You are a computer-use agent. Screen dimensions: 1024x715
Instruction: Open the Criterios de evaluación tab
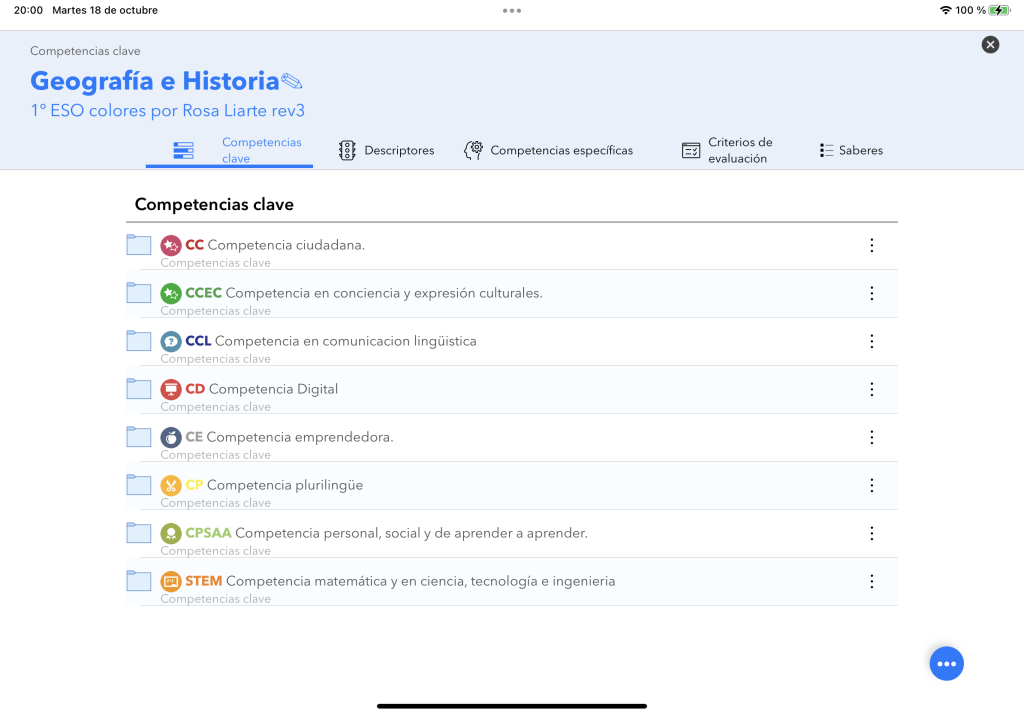point(731,150)
